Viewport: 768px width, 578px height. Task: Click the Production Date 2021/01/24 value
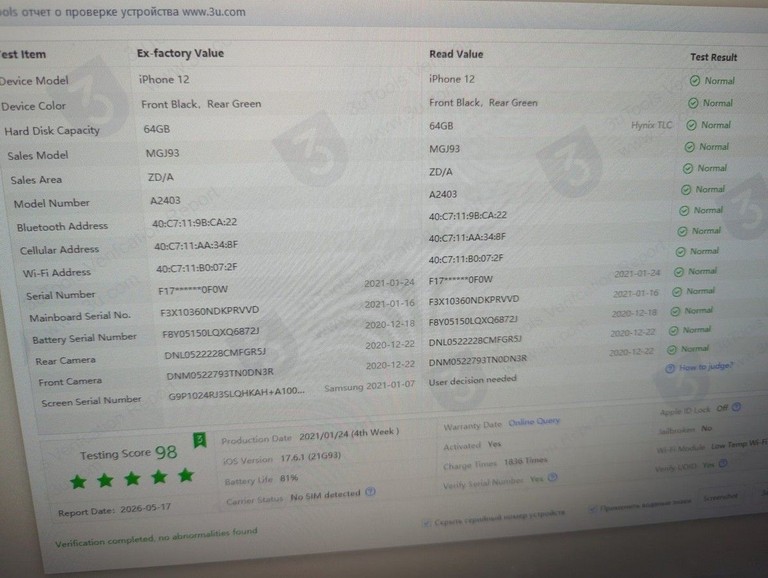349,434
